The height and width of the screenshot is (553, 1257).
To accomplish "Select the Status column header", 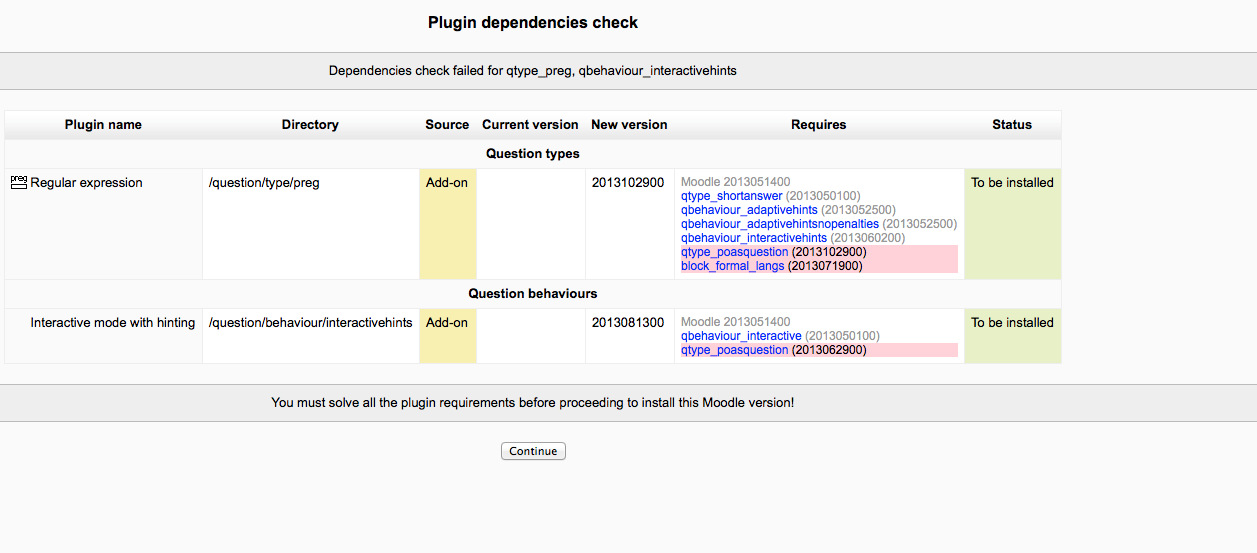I will point(1012,125).
